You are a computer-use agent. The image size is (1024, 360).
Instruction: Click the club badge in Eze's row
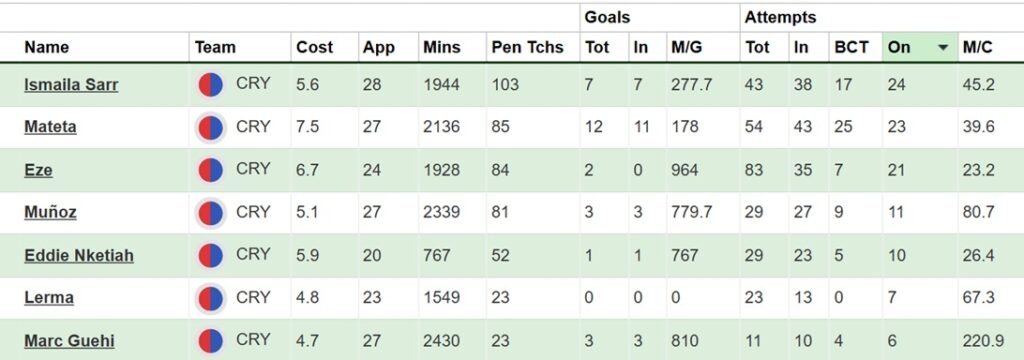[210, 171]
